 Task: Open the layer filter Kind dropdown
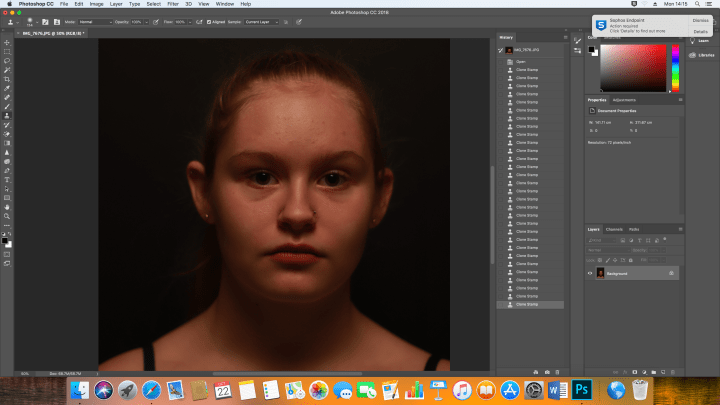point(602,240)
